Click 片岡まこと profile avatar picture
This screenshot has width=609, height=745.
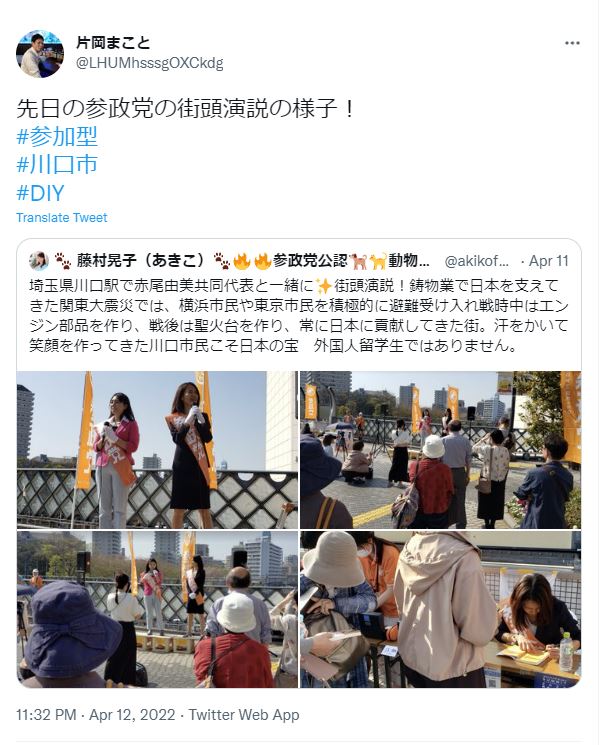[39, 53]
